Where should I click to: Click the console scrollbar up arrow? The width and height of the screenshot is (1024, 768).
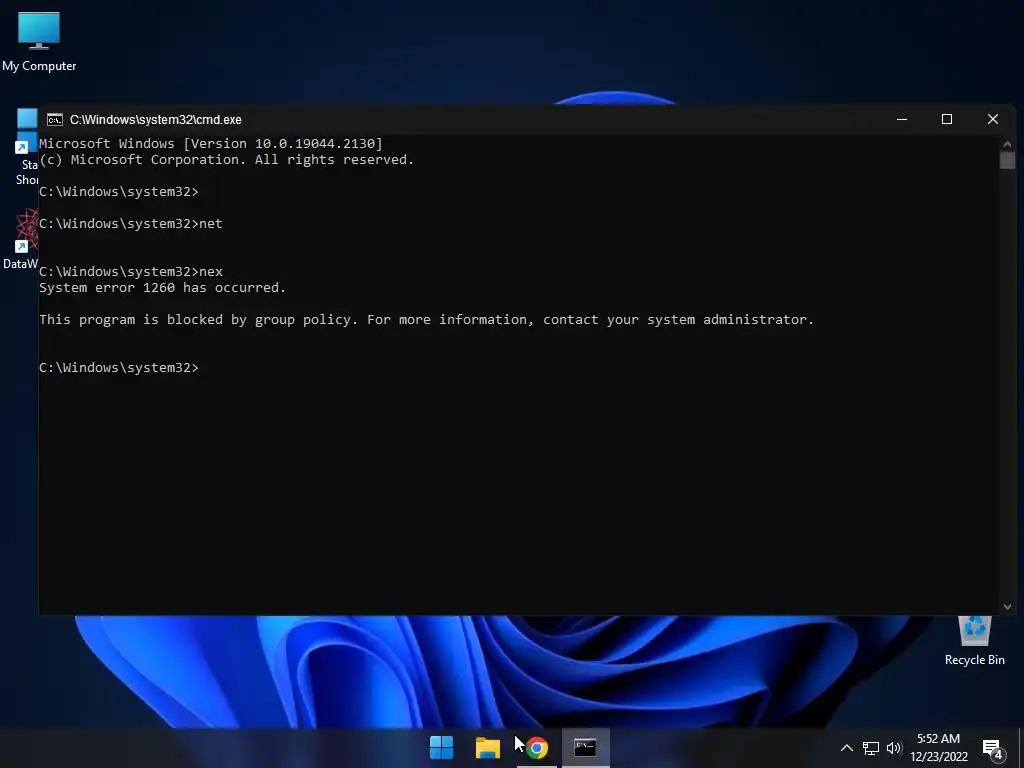(1007, 144)
